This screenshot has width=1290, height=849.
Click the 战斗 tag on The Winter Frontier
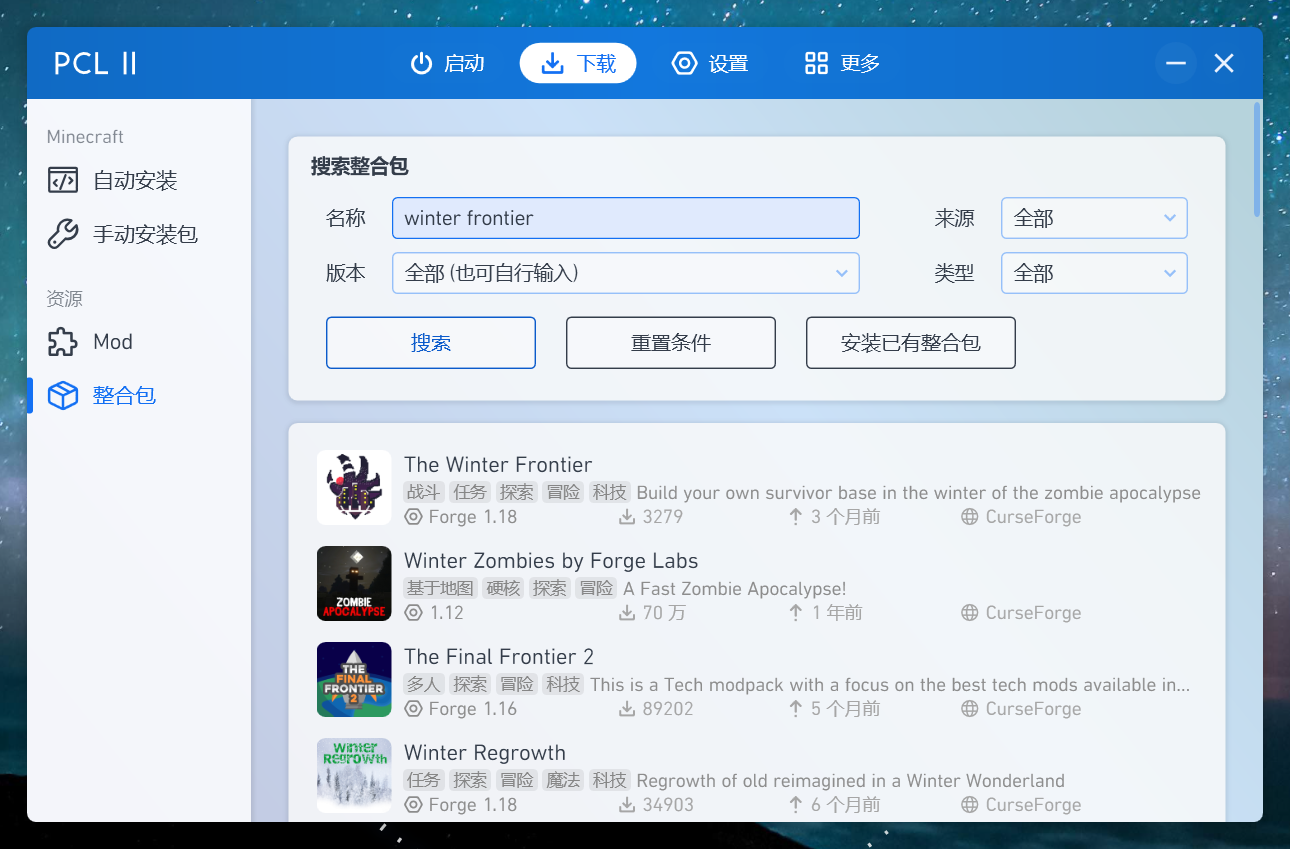coord(424,493)
